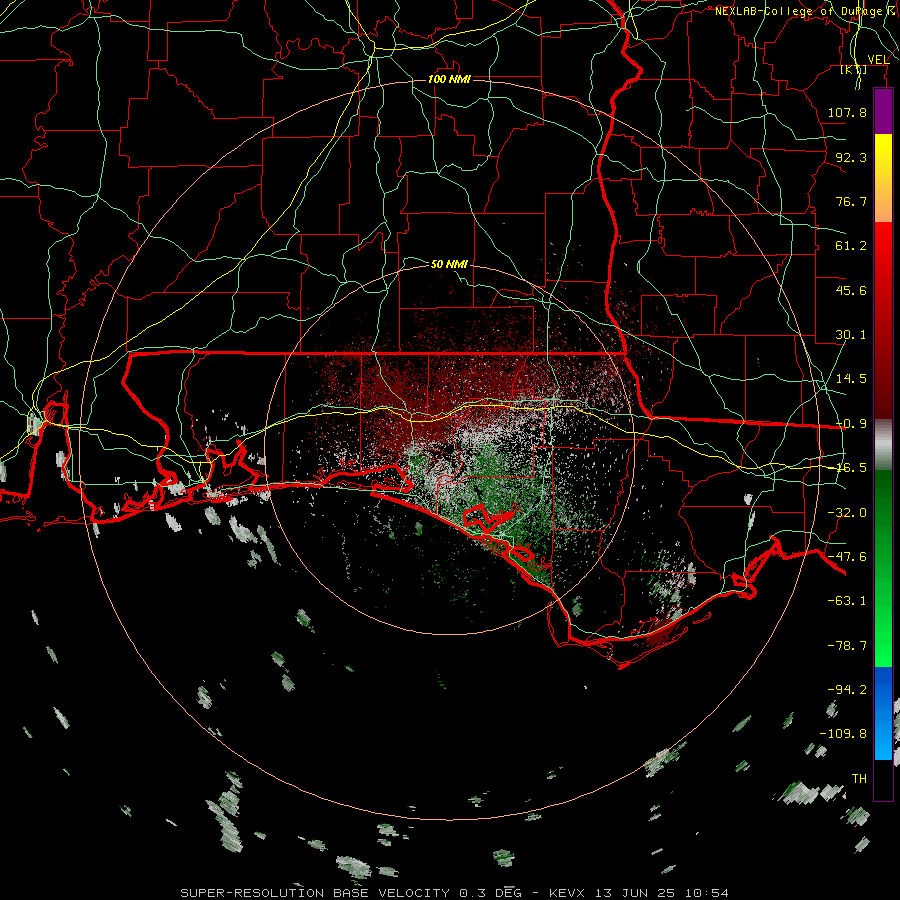
Task: Click the -63.1 velocity scale value
Action: [847, 601]
